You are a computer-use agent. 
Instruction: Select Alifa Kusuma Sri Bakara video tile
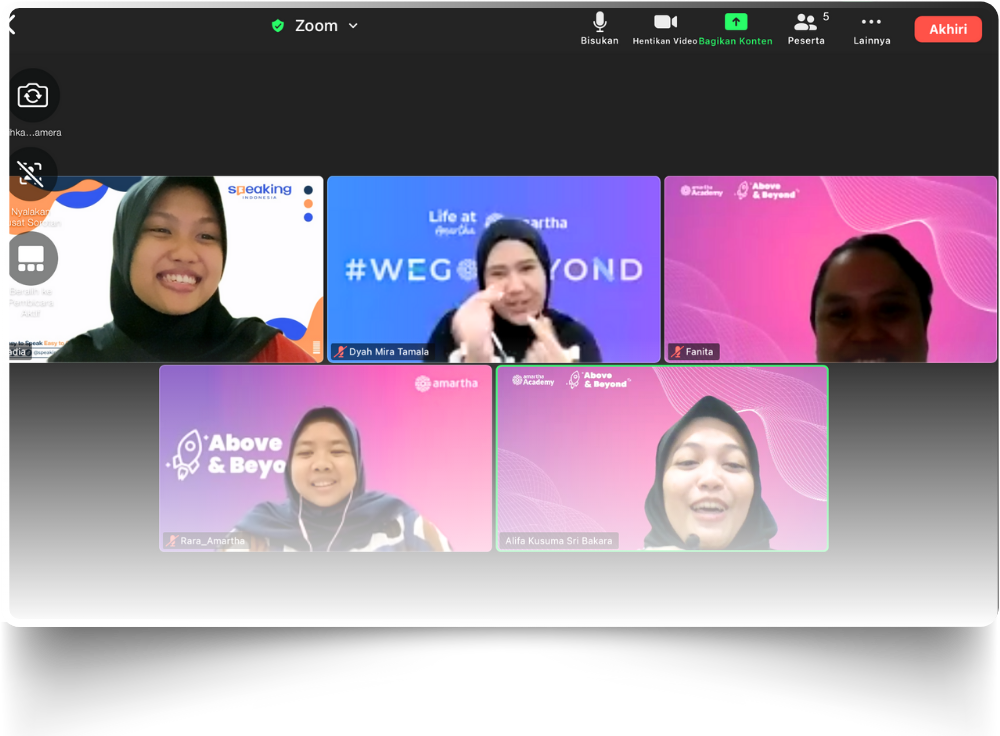(662, 459)
